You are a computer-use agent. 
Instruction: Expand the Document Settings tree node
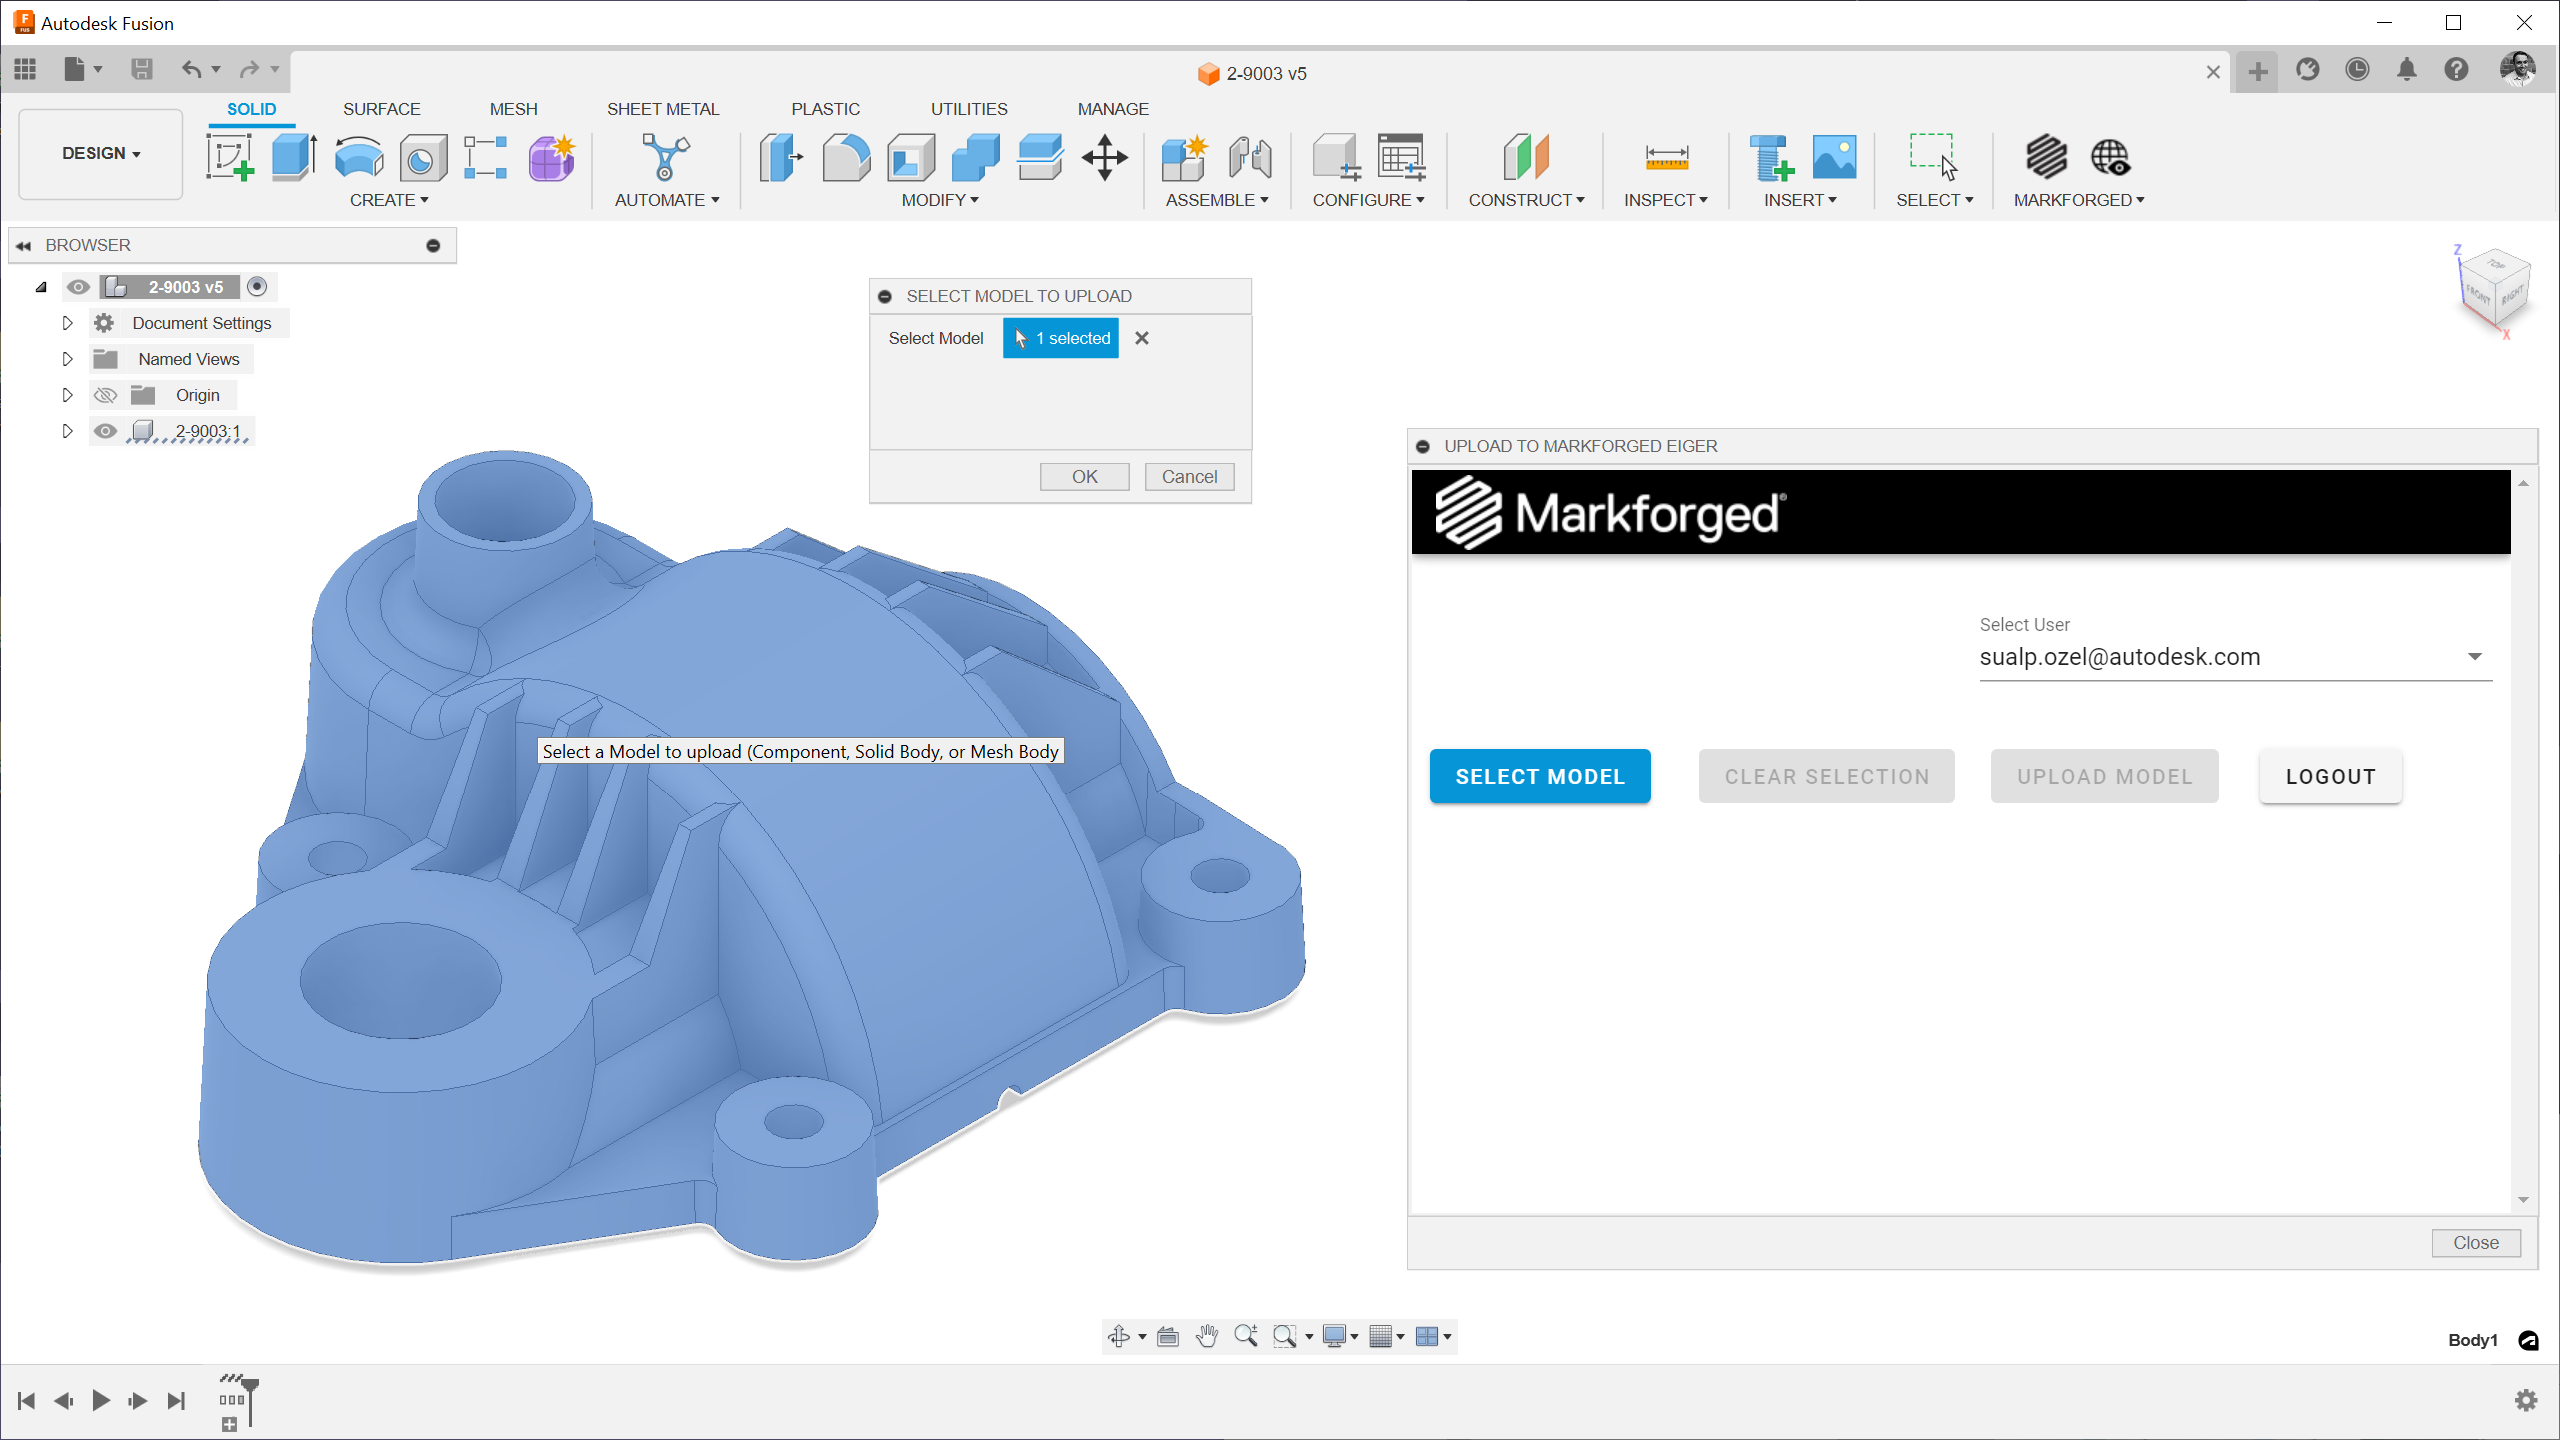67,323
